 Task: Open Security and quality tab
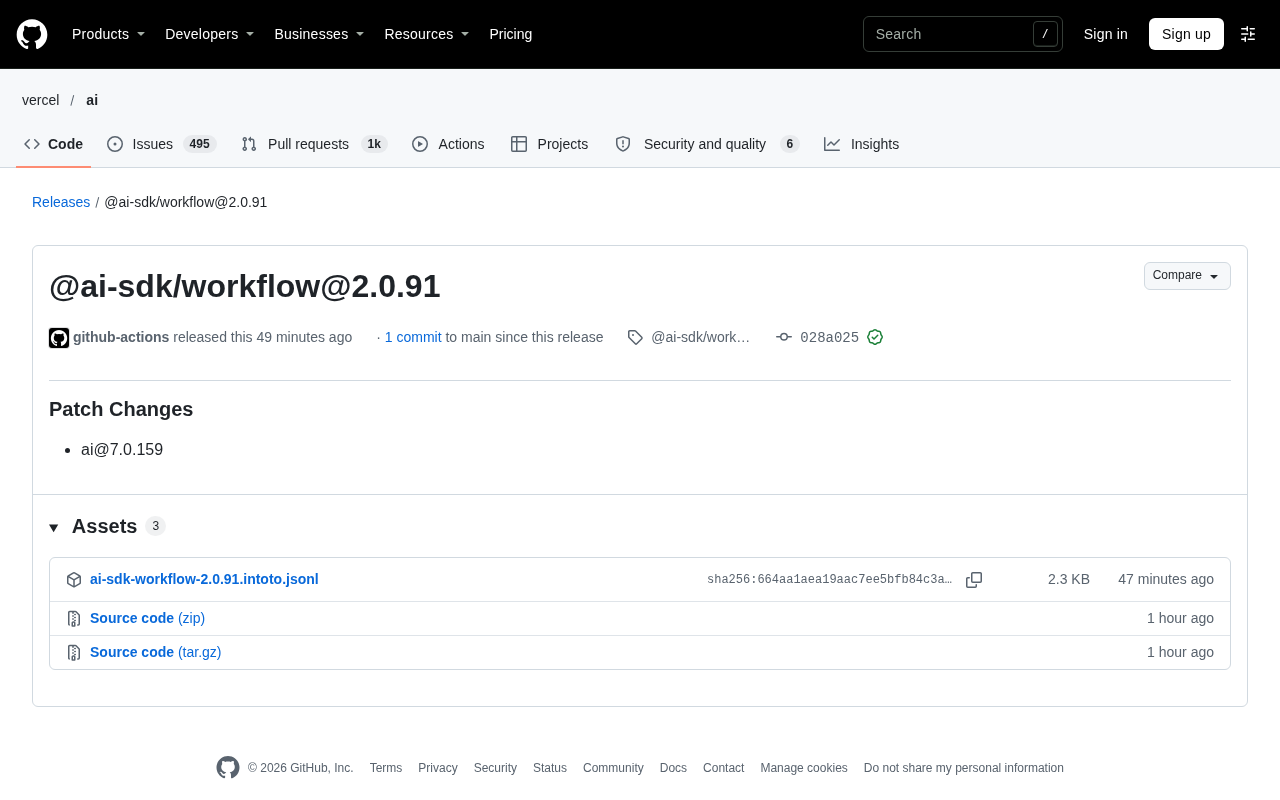click(x=707, y=144)
